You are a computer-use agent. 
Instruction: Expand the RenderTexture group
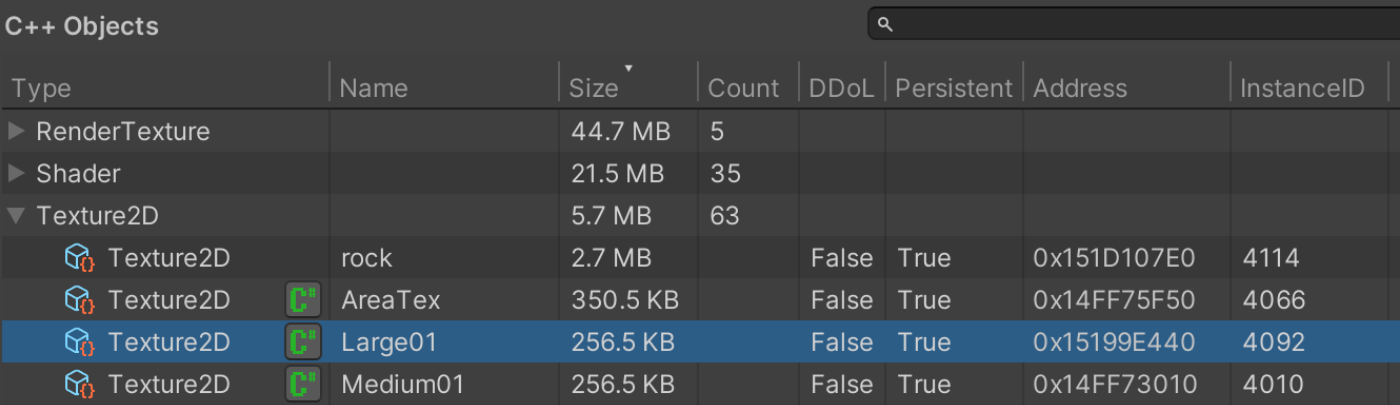[16, 131]
